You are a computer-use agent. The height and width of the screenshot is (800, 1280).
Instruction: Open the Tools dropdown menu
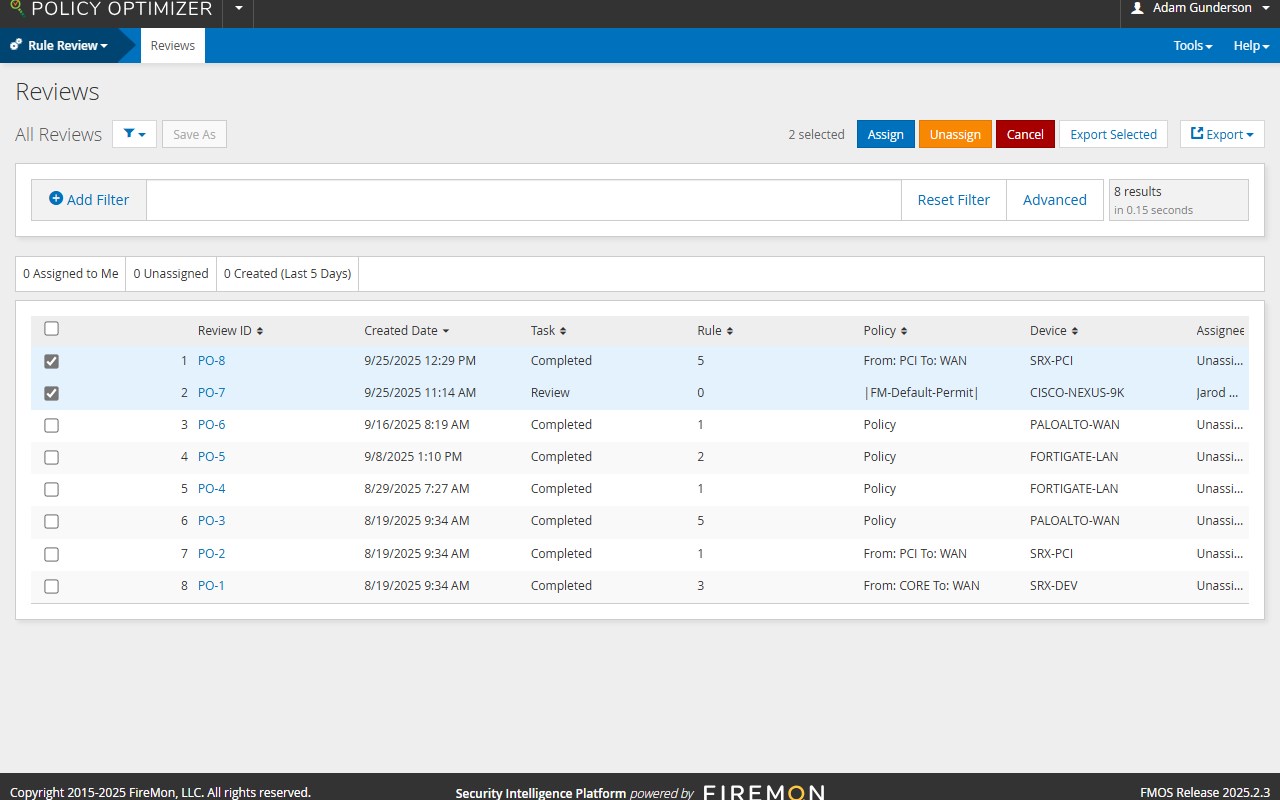[1193, 46]
